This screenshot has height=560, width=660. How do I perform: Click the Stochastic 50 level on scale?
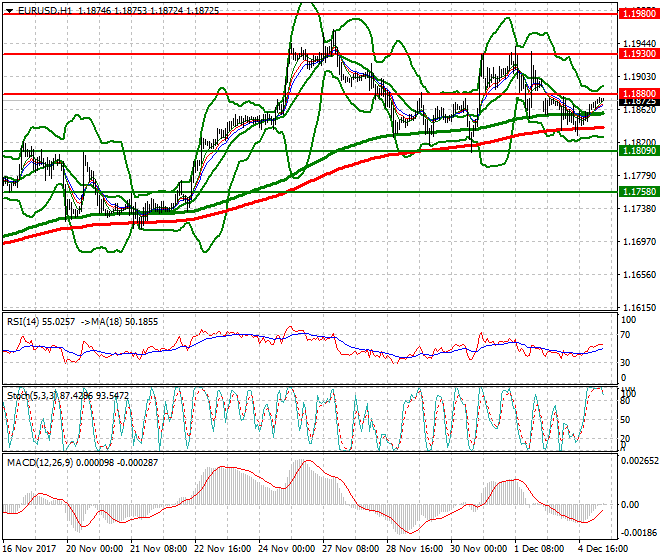coord(625,420)
